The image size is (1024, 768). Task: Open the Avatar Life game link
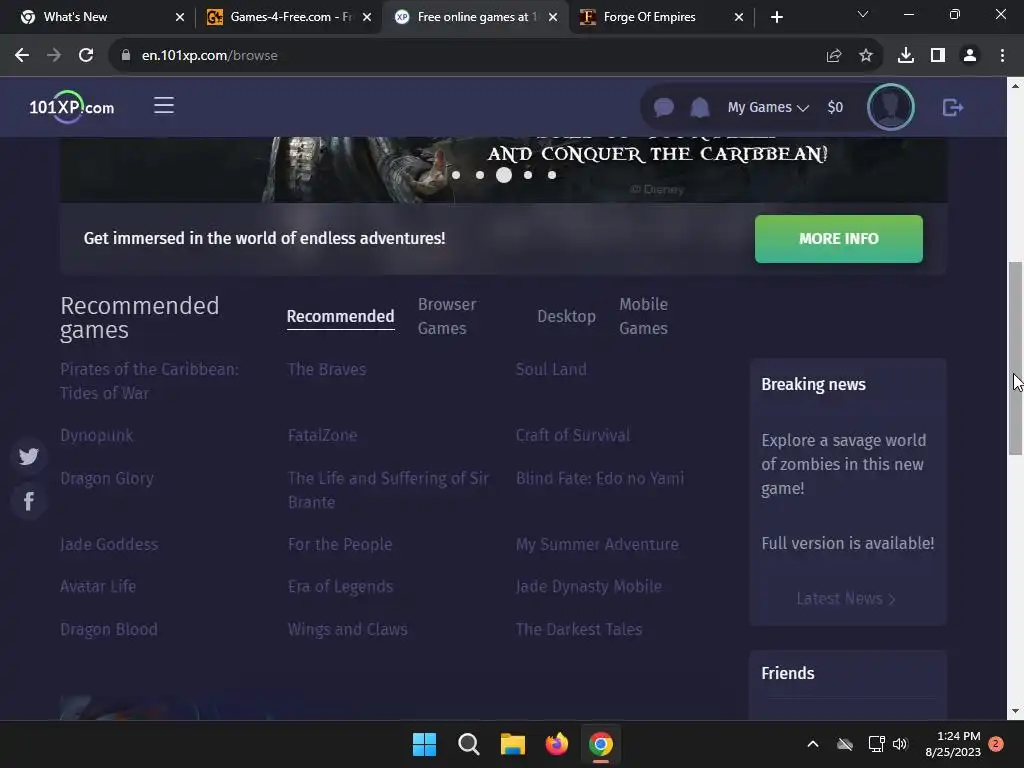(98, 586)
